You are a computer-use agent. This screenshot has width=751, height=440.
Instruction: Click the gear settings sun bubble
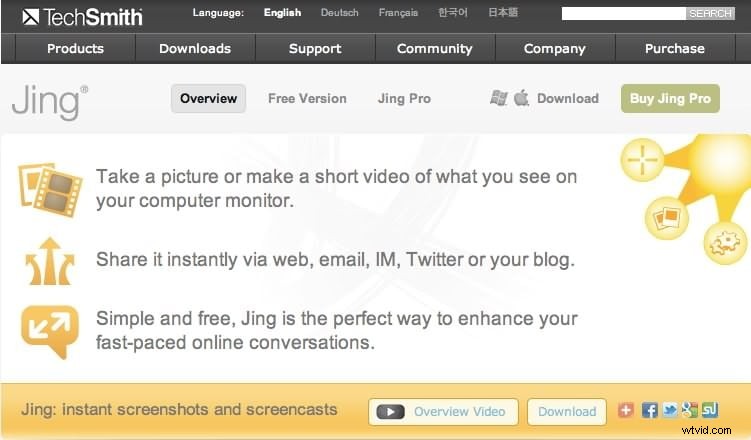(x=725, y=243)
